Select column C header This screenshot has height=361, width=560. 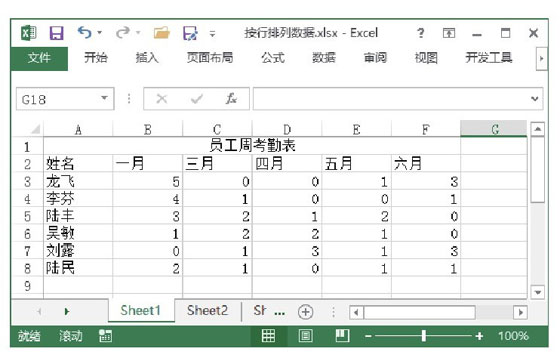(217, 129)
